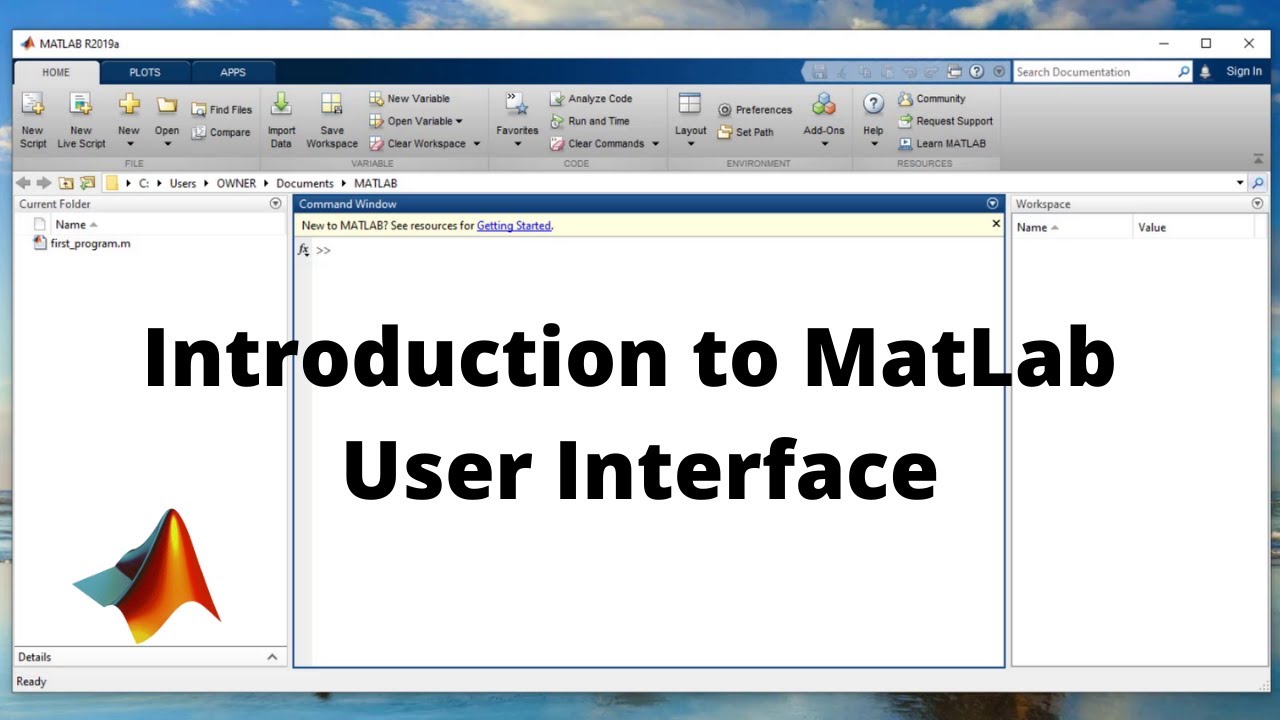Select the Users path segment
The height and width of the screenshot is (720, 1280).
(183, 184)
